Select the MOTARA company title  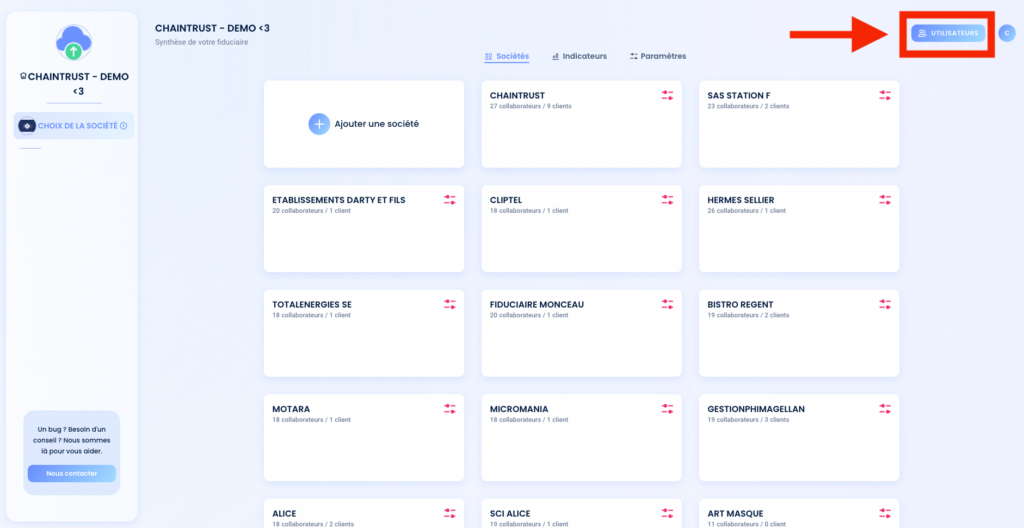pyautogui.click(x=291, y=409)
